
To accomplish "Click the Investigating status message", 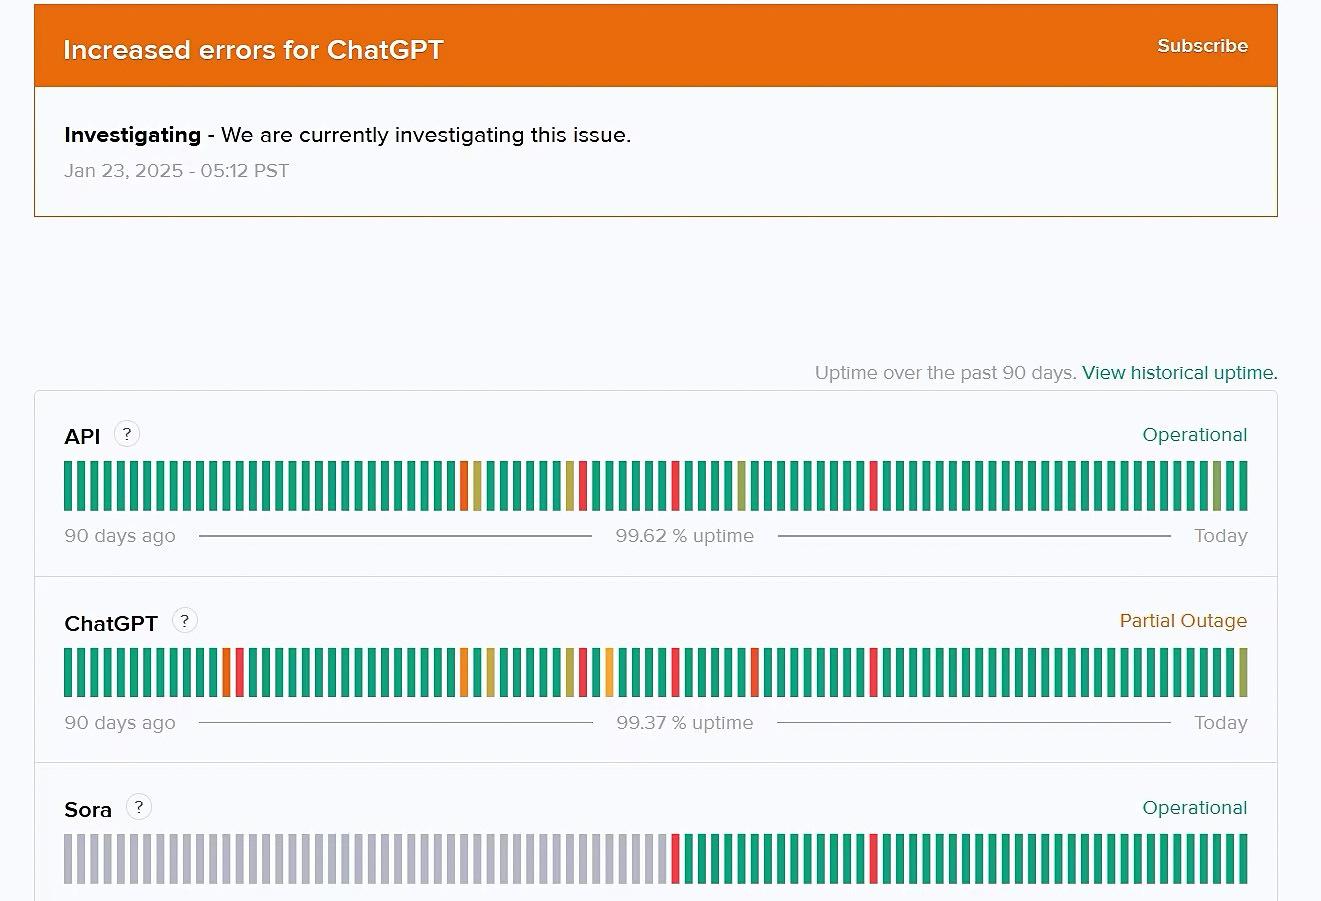I will pos(348,135).
